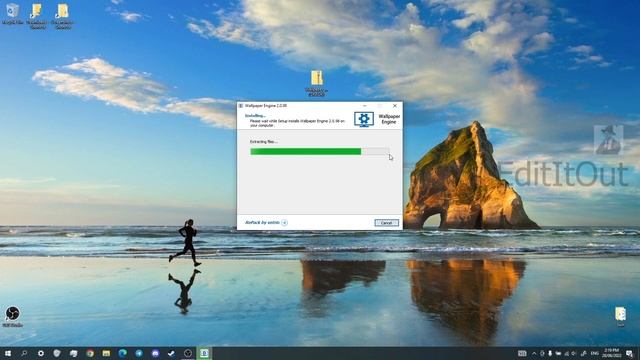The width and height of the screenshot is (640, 360).
Task: Focus the active green installer taskbar button
Action: (x=204, y=353)
